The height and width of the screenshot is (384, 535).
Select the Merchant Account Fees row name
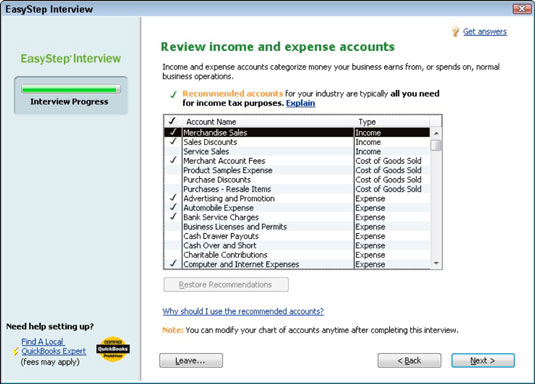tap(224, 161)
